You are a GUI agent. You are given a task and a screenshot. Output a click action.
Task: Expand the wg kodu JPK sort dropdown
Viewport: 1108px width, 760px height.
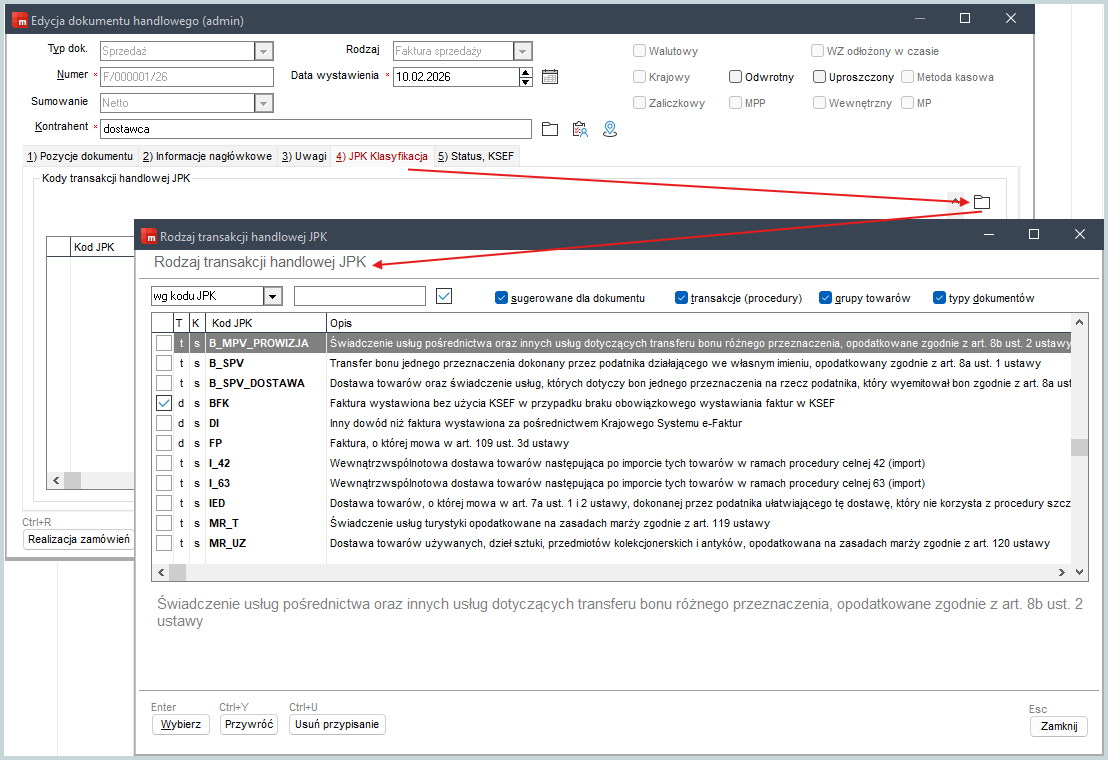tap(272, 296)
